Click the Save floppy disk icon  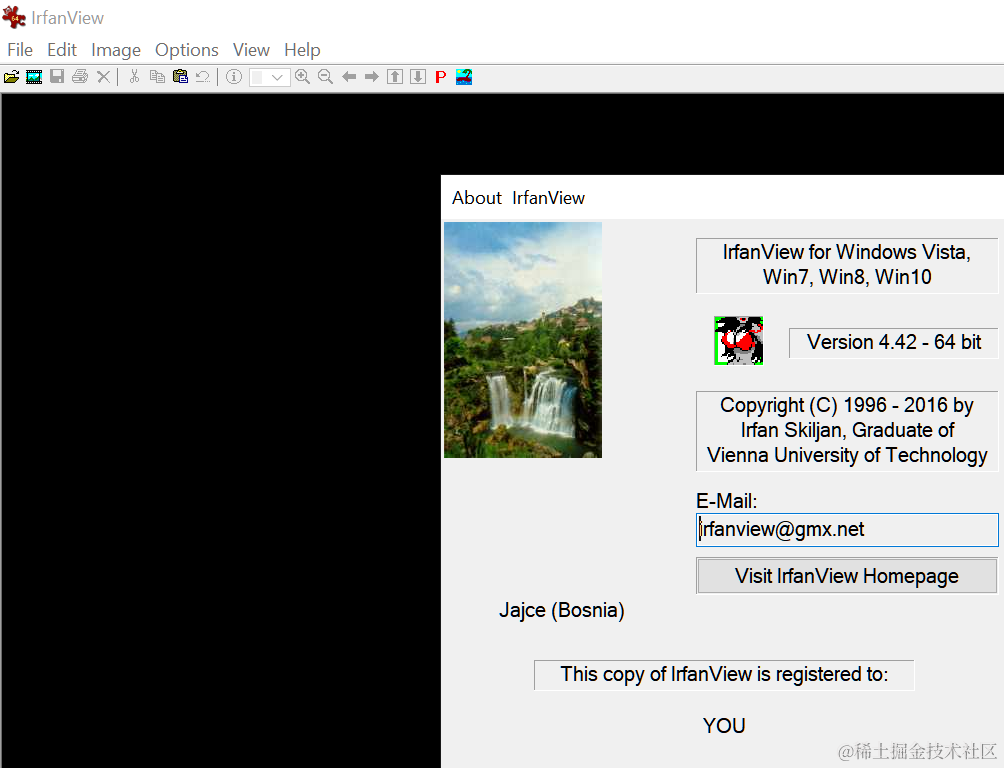click(57, 77)
